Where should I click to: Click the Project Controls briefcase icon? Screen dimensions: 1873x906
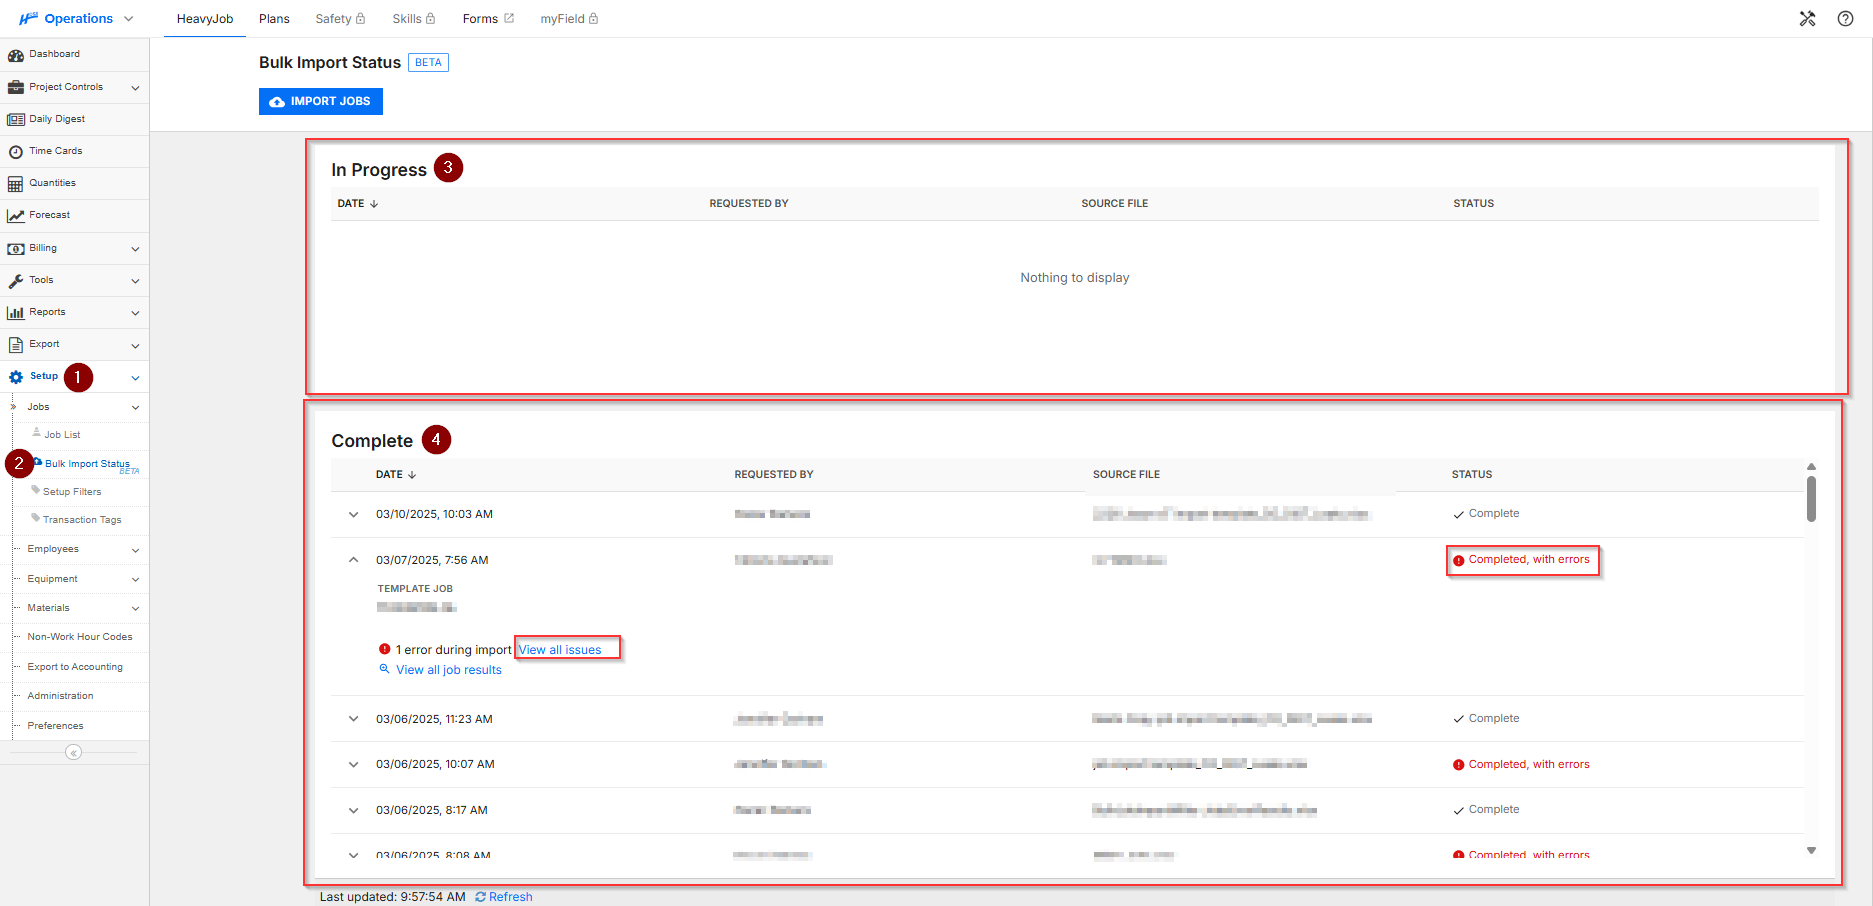tap(16, 87)
